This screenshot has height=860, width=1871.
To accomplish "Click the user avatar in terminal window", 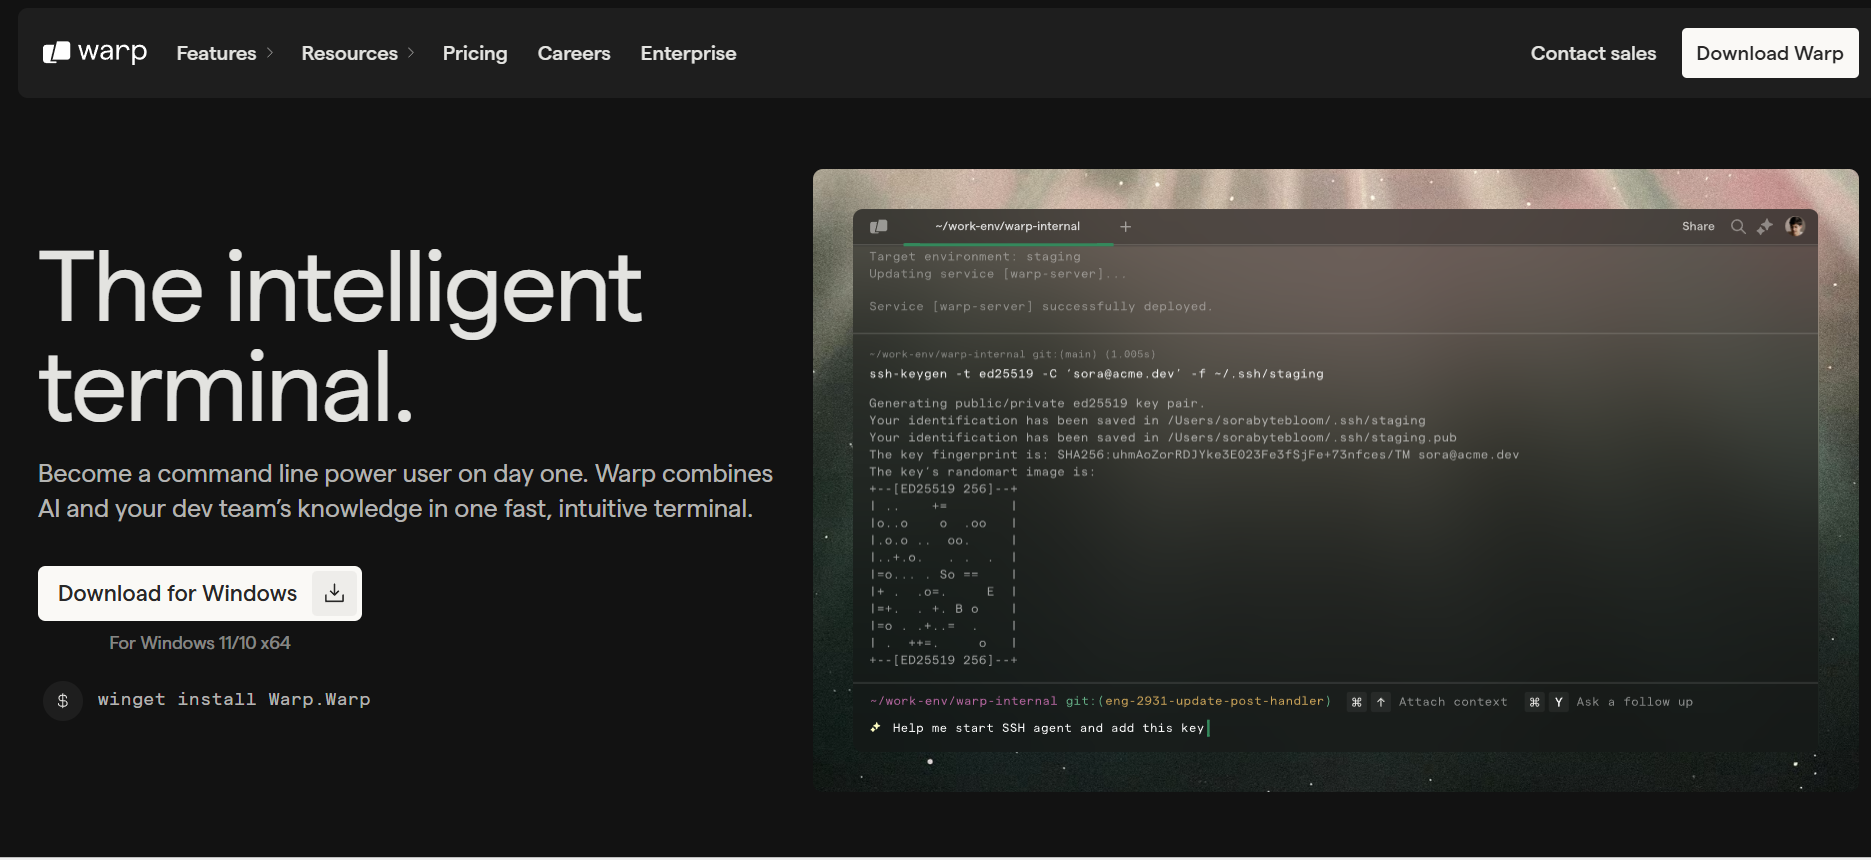I will pyautogui.click(x=1795, y=226).
